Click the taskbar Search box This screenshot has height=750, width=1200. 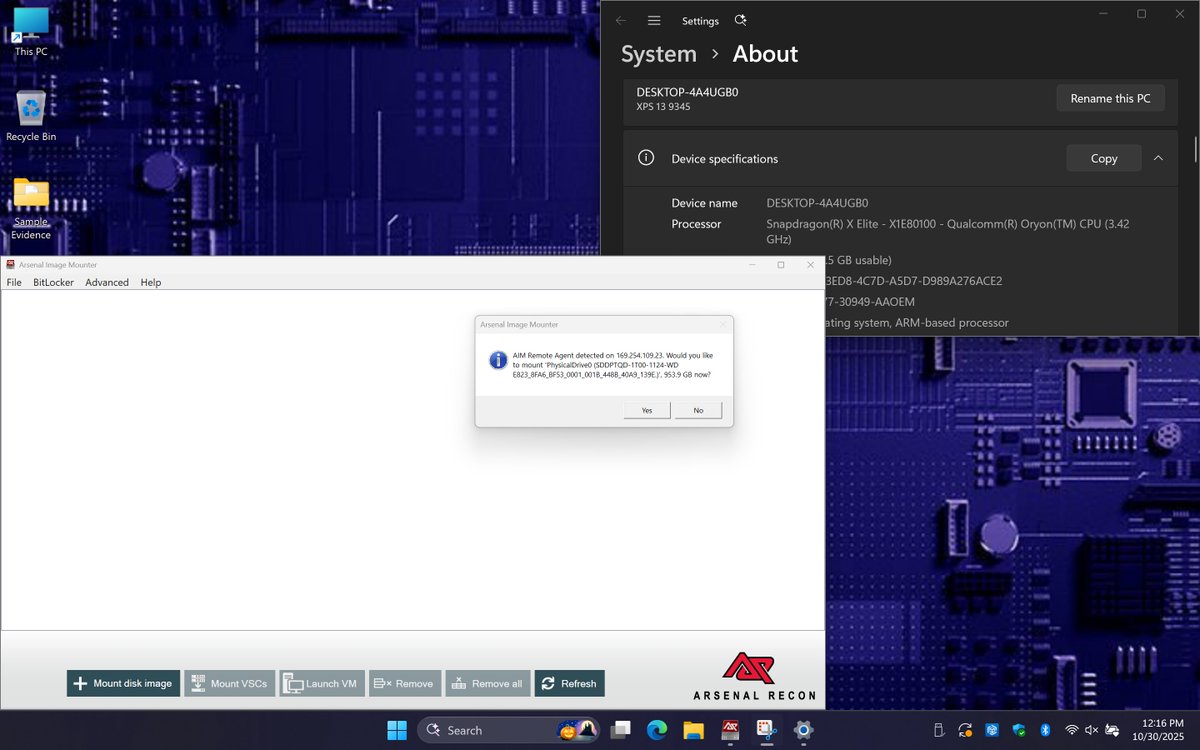coord(509,730)
